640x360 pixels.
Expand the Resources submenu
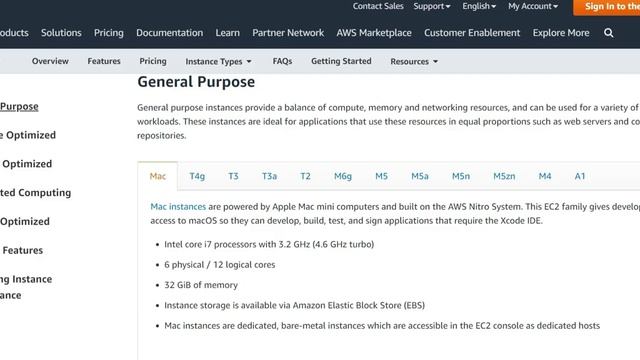tap(414, 62)
